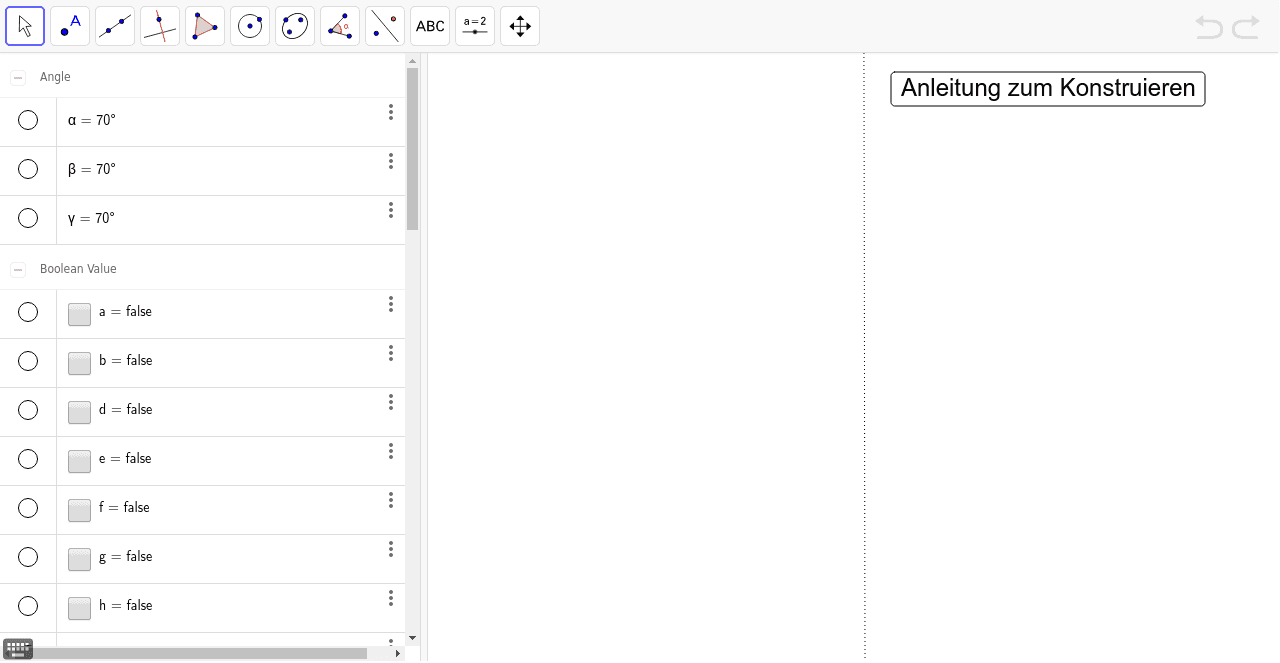Select the Ellipse conic tool
1280x663 pixels.
coord(295,26)
